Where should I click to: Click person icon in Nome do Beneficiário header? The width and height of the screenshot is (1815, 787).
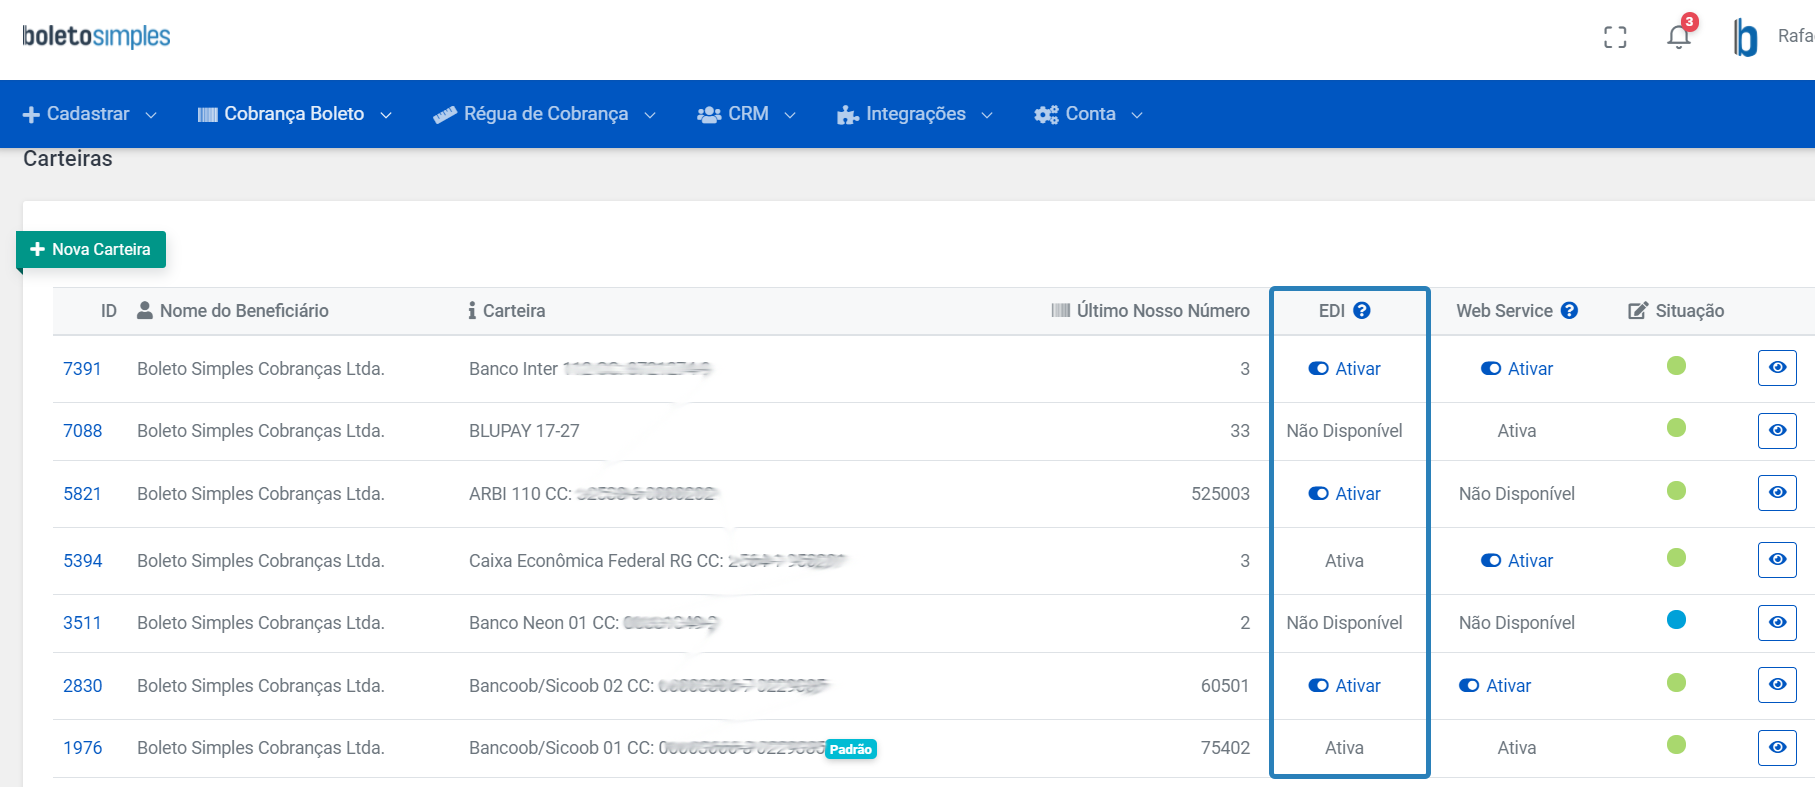coord(145,310)
